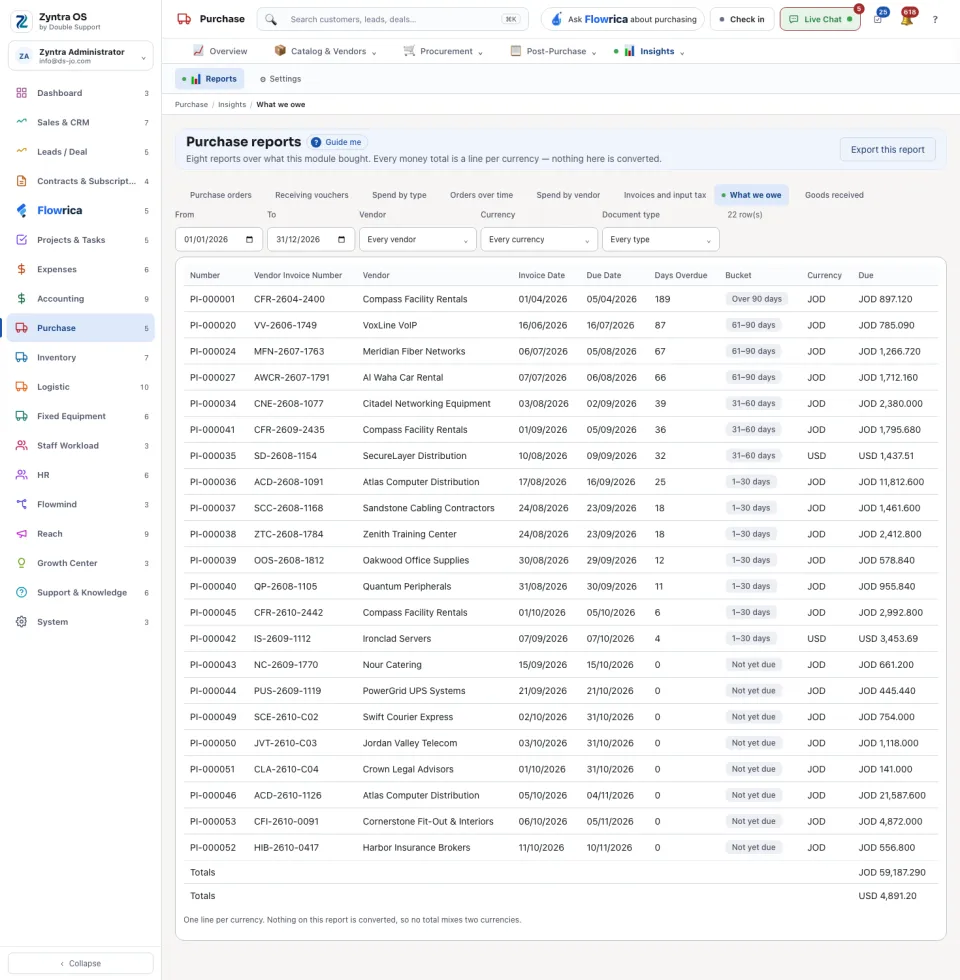Click the Staff Workload people icon

tap(21, 446)
